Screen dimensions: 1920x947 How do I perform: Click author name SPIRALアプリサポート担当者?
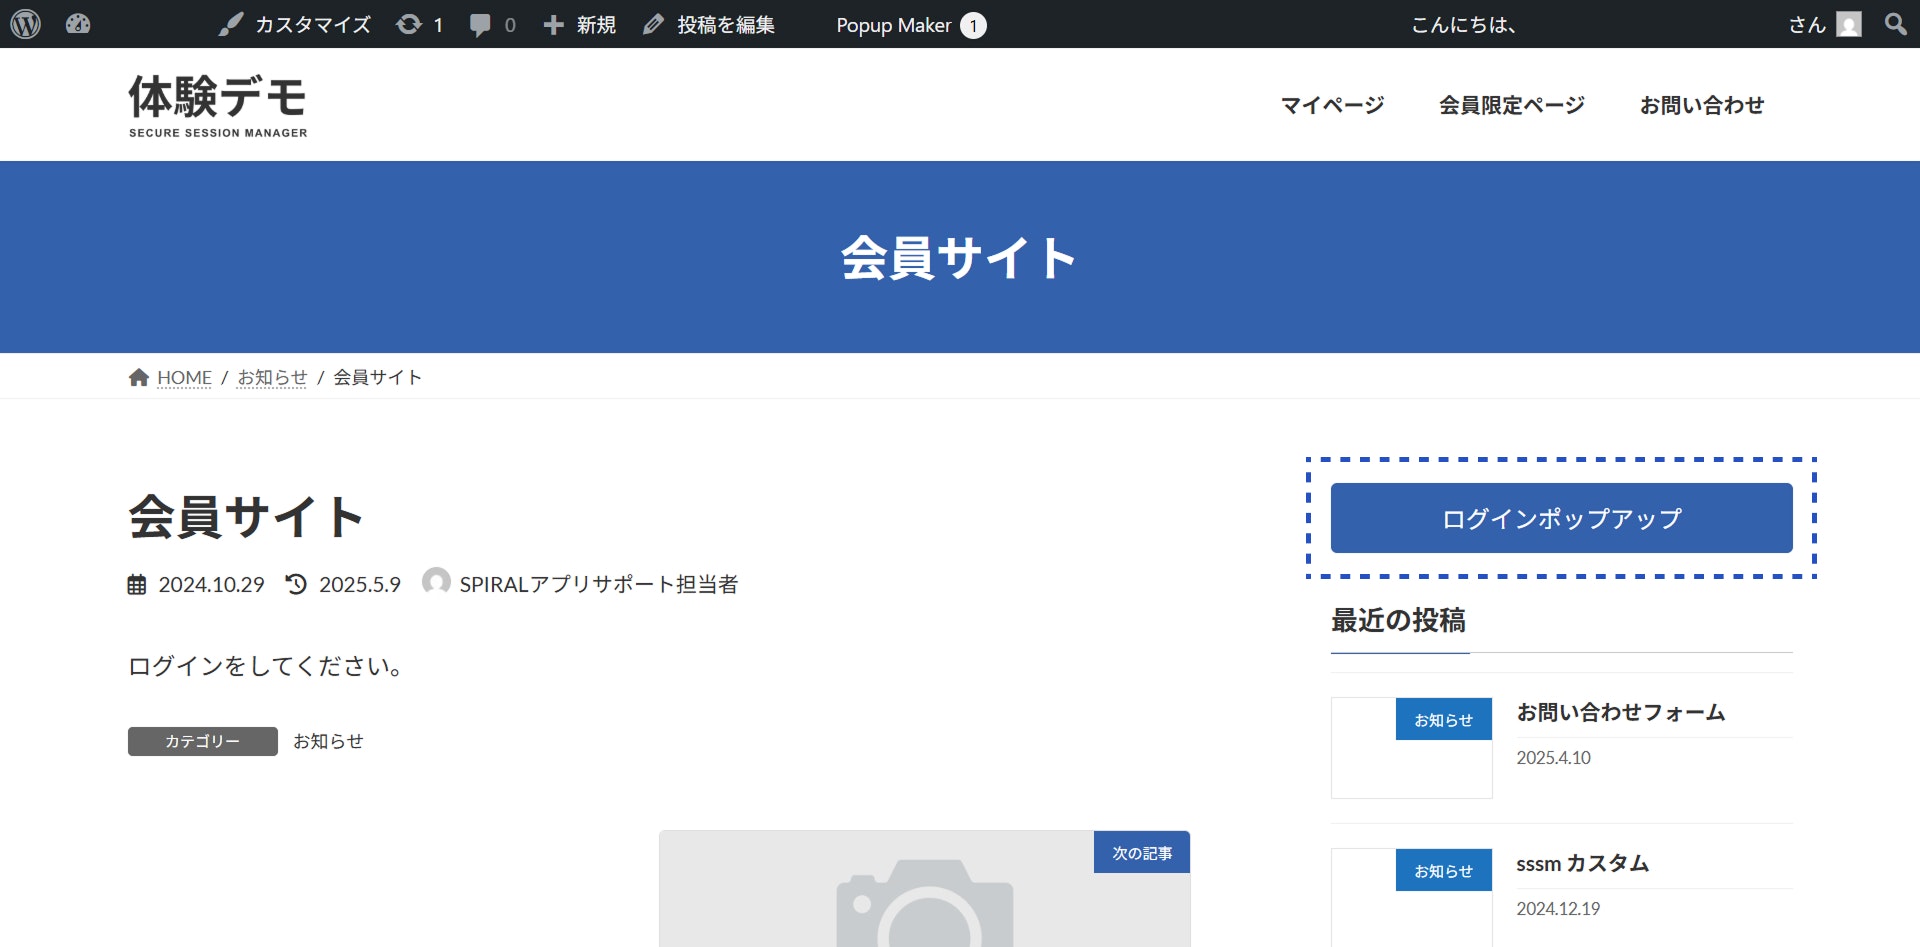(x=599, y=585)
